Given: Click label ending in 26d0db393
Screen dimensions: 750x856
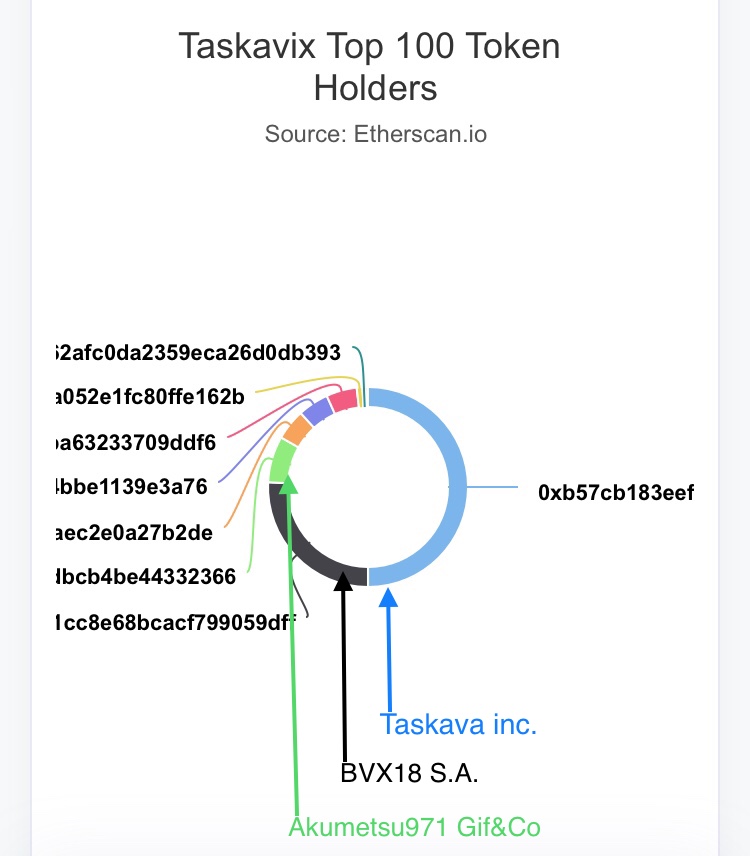Looking at the screenshot, I should coord(200,352).
